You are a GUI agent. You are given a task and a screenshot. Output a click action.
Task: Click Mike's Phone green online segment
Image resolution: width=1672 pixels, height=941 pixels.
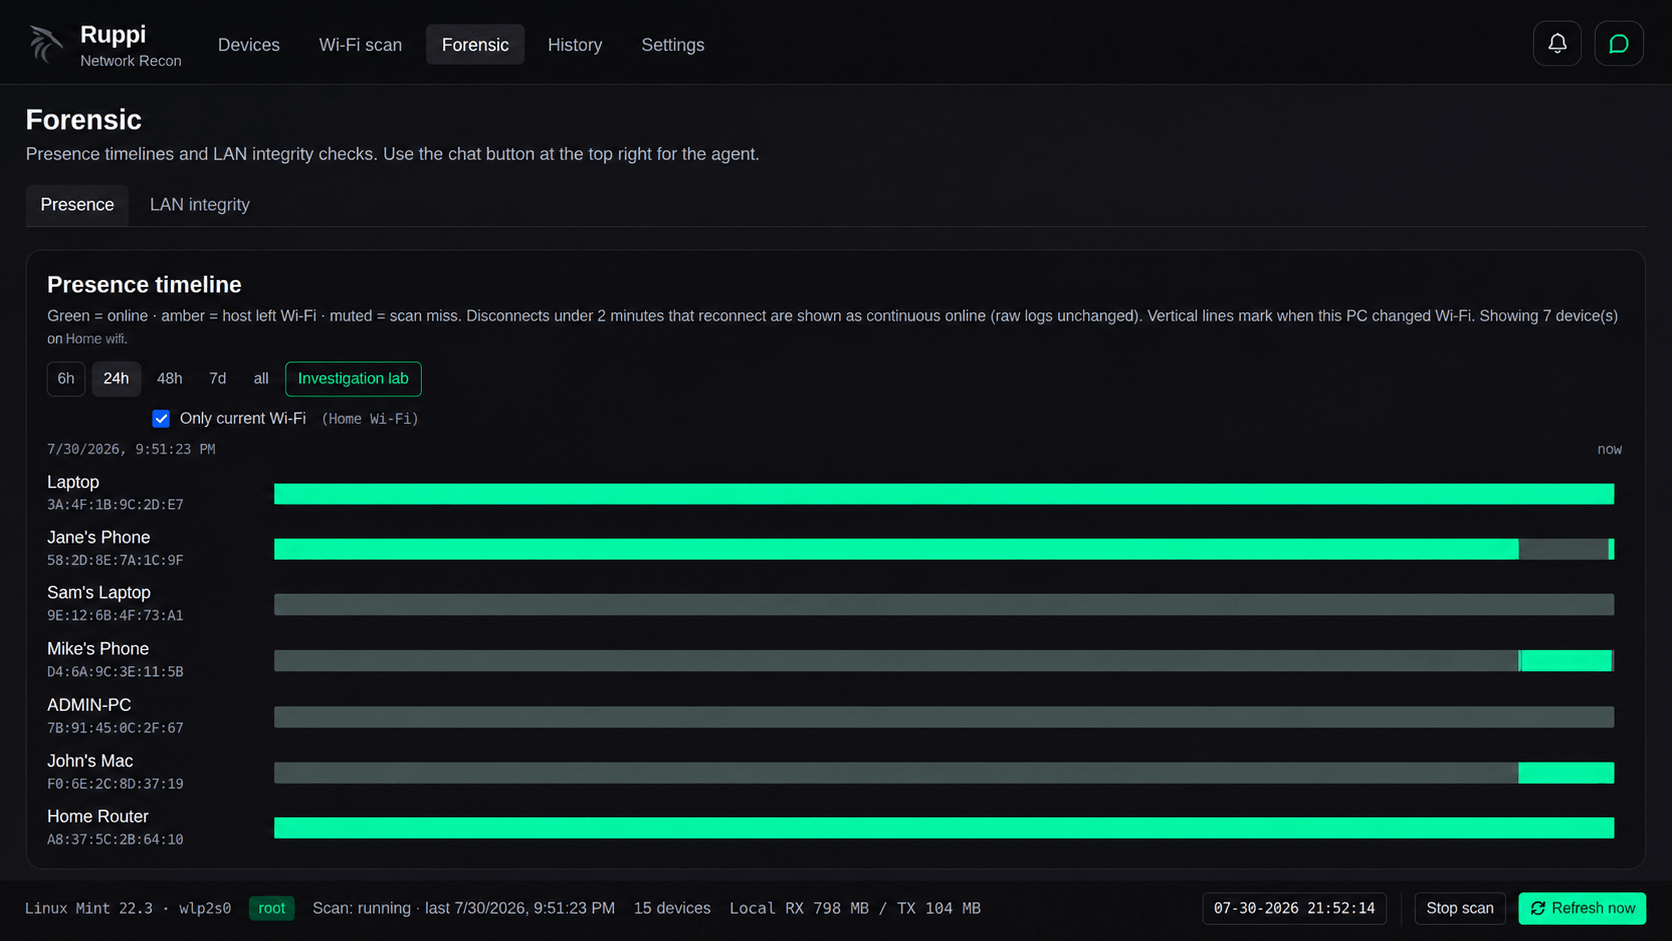tap(1566, 661)
